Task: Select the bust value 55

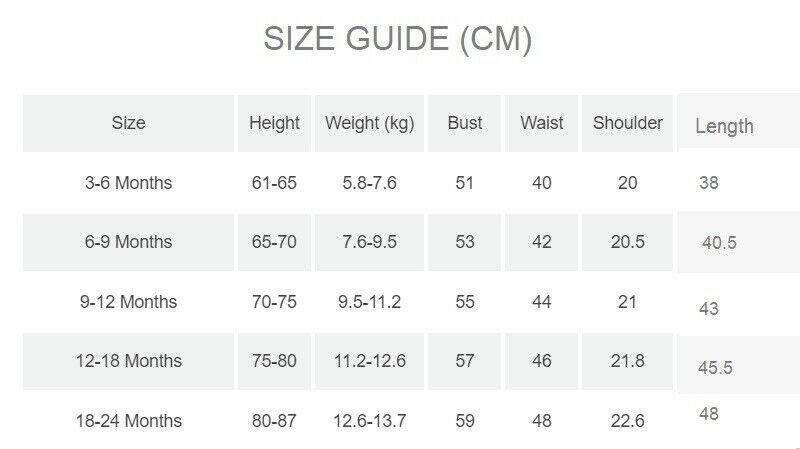Action: [465, 302]
